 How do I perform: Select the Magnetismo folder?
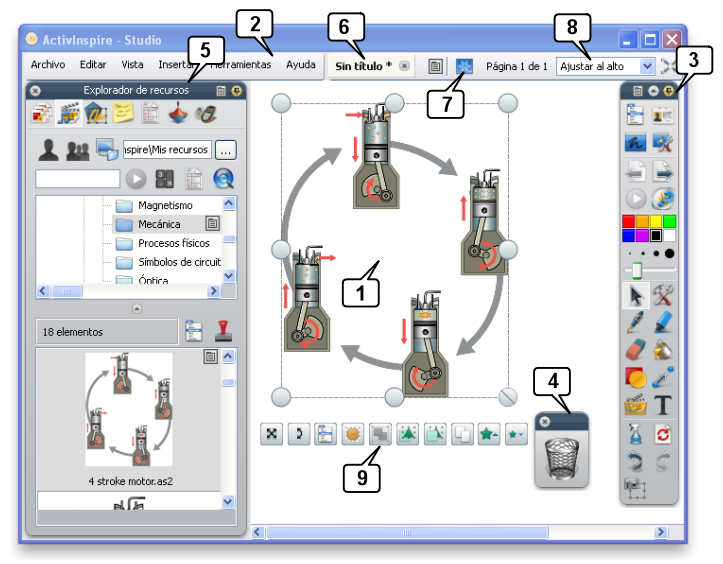coord(165,204)
